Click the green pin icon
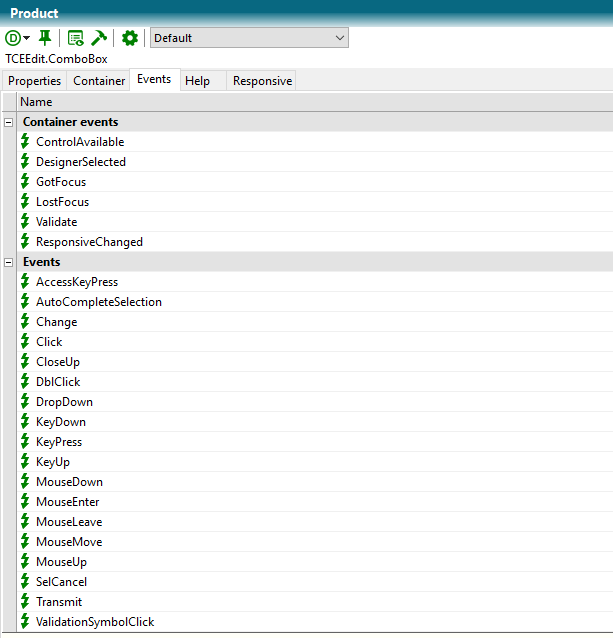The height and width of the screenshot is (638, 613). click(x=45, y=38)
